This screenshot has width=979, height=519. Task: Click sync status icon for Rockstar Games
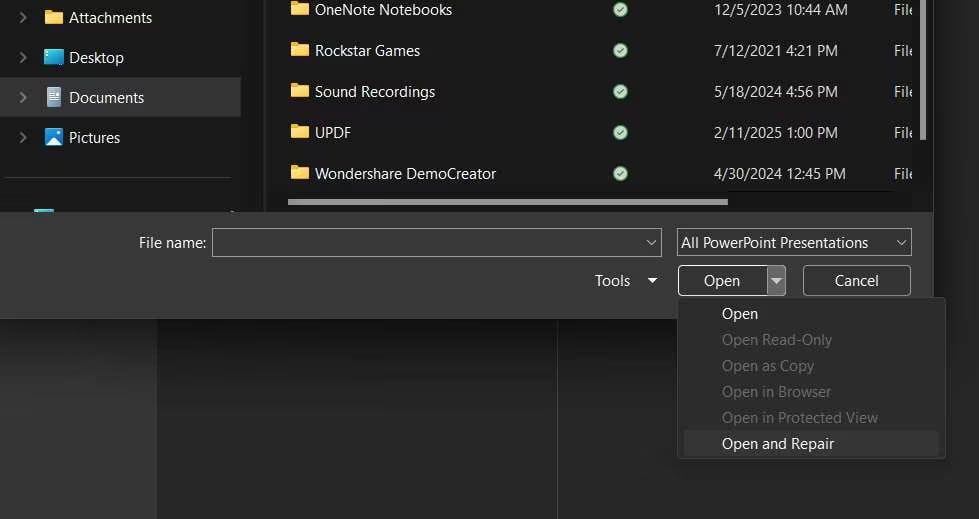click(620, 51)
